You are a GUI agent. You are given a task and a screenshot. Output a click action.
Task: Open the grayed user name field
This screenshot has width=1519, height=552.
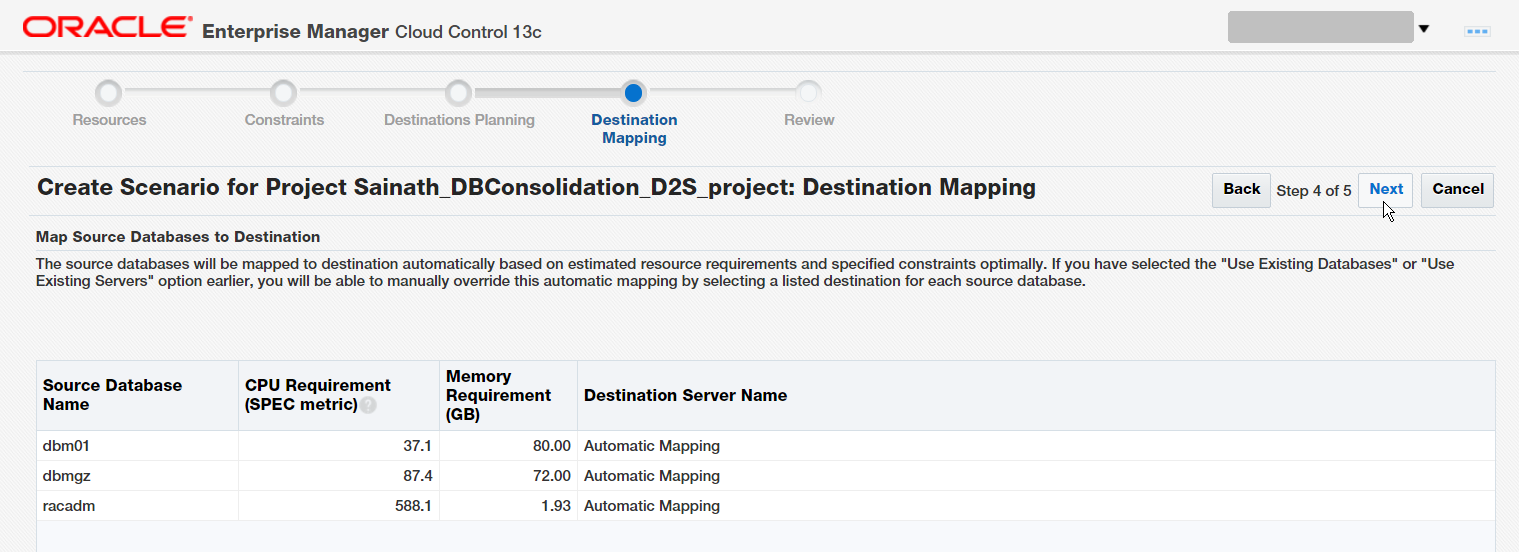pos(1320,27)
